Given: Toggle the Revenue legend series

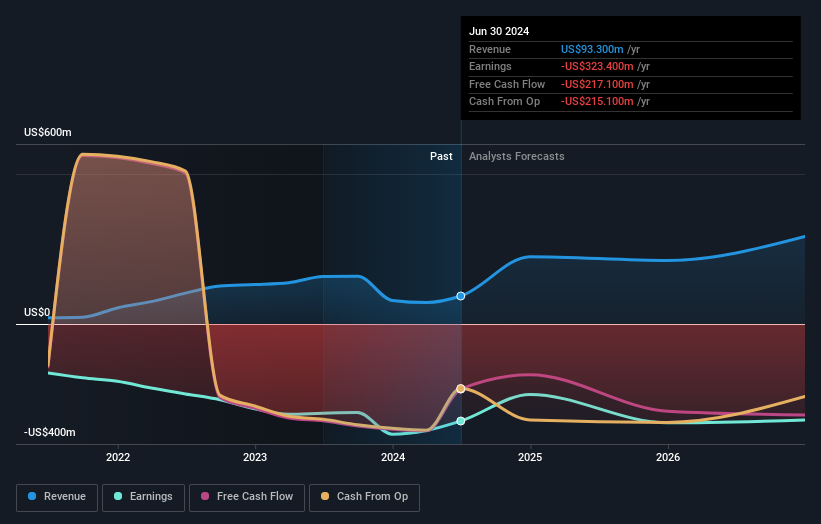Looking at the screenshot, I should coord(57,497).
